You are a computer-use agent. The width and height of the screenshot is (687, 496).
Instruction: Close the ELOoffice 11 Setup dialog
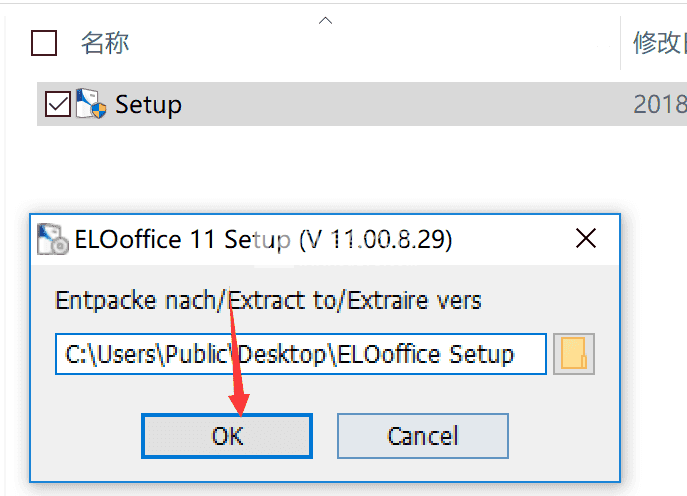click(x=586, y=238)
